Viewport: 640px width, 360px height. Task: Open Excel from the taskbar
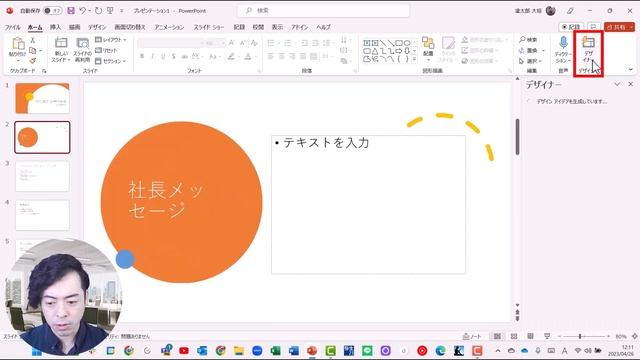(276, 350)
